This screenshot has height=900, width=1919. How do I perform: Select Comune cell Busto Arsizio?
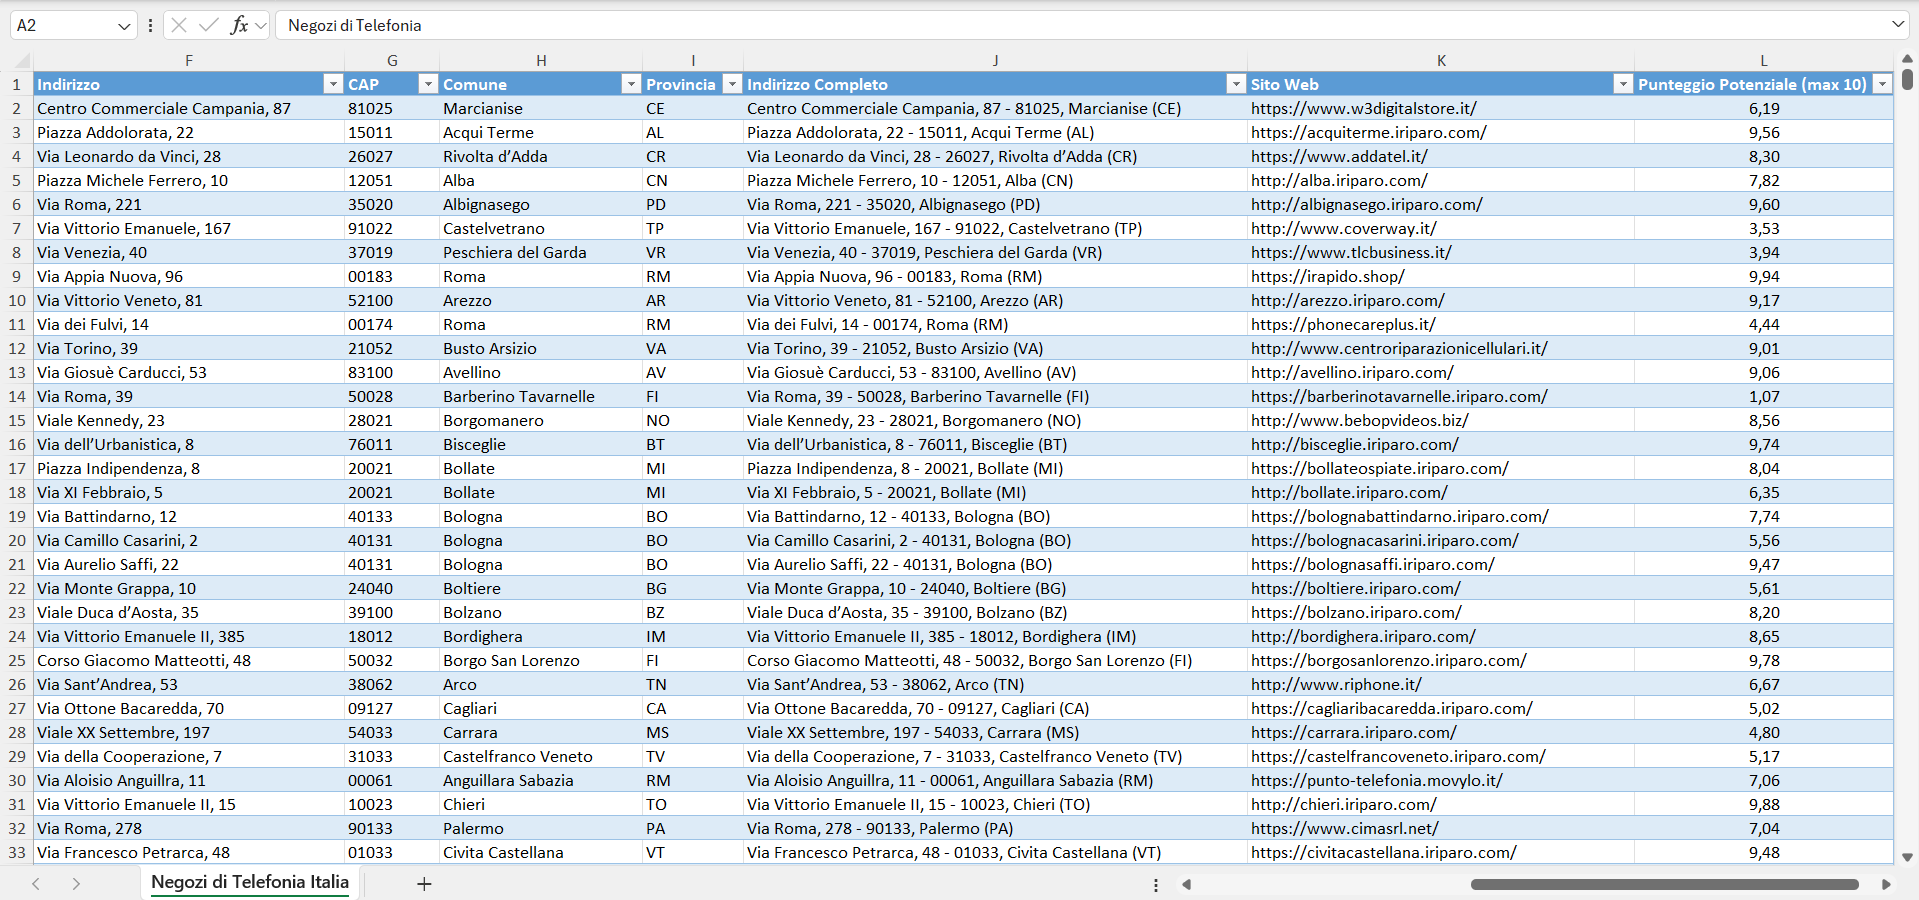(541, 348)
